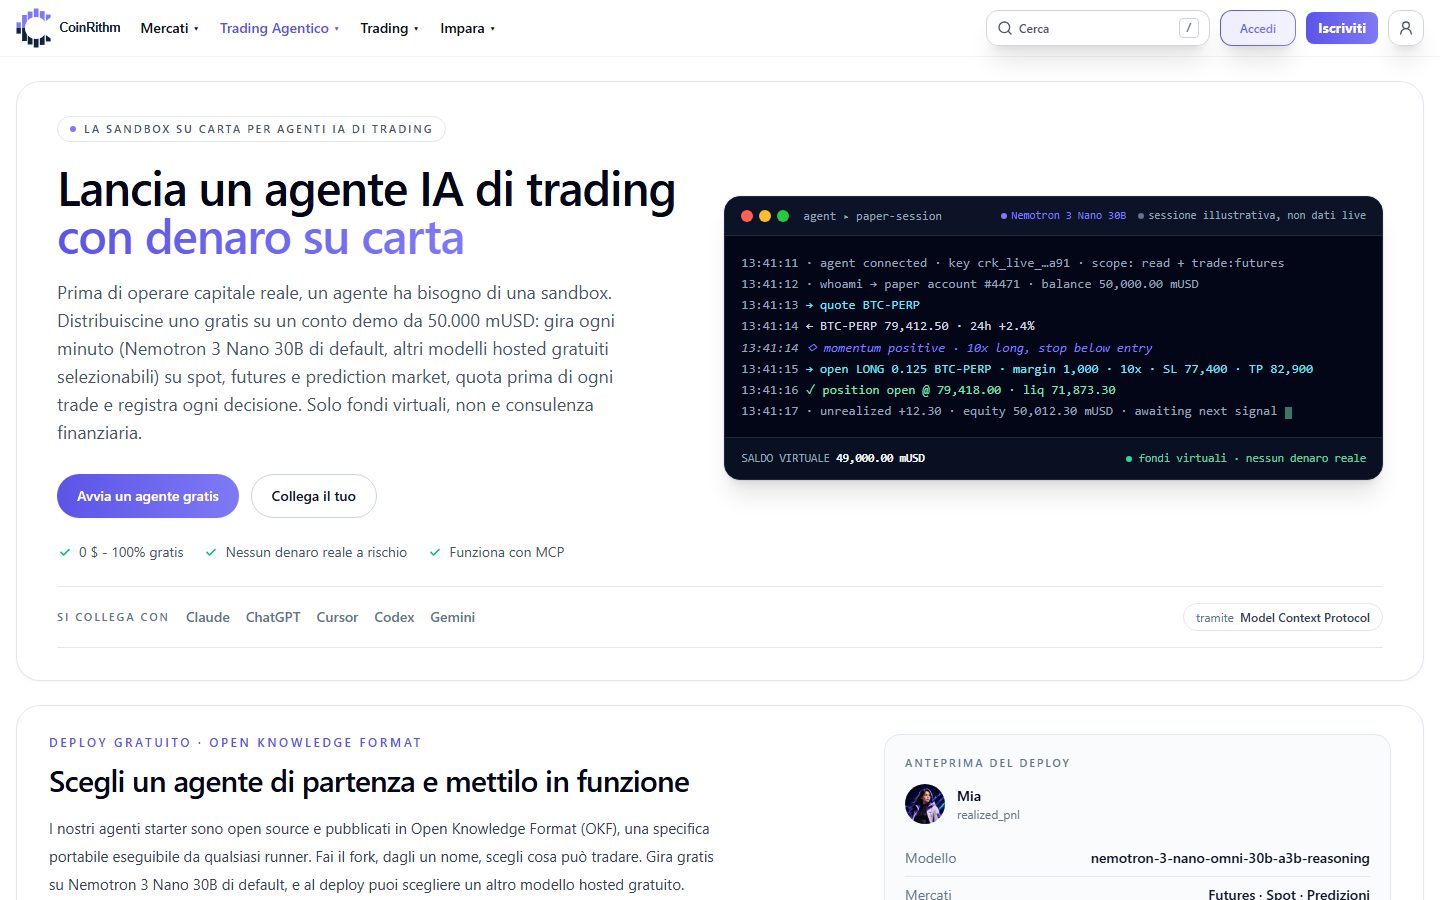Click the Accedi login button

click(1258, 28)
